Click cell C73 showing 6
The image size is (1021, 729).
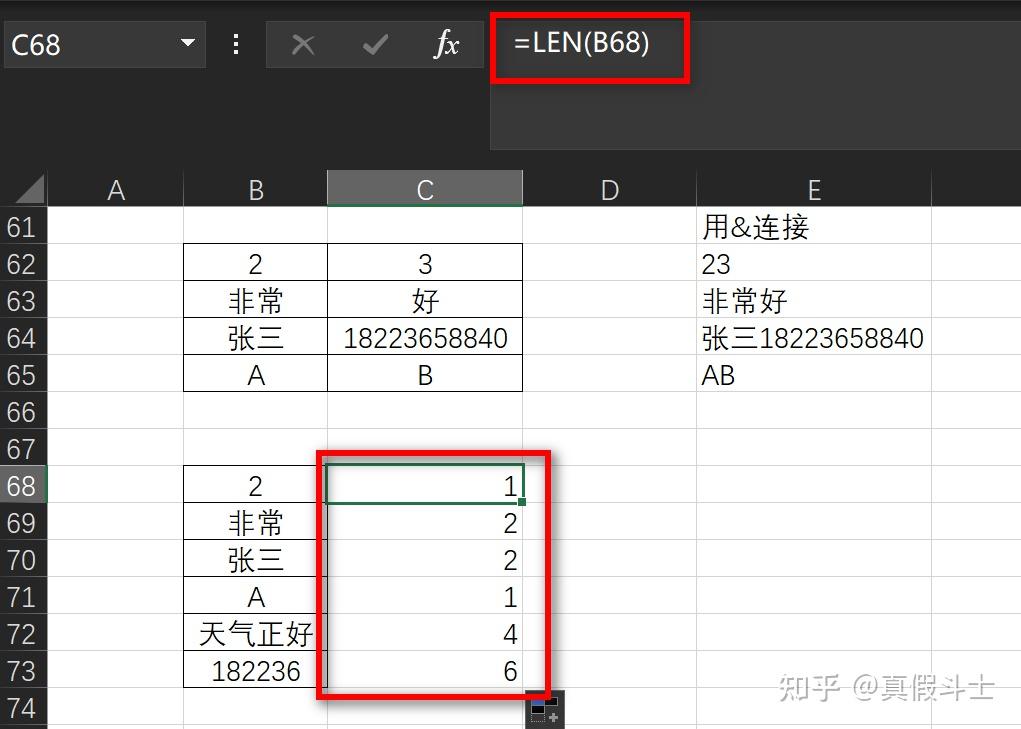(425, 670)
